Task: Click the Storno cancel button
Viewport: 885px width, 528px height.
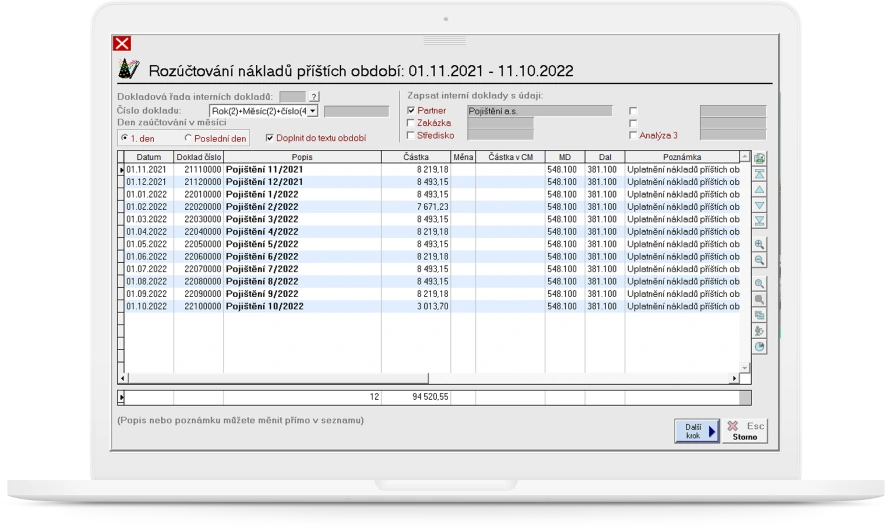Action: [744, 431]
